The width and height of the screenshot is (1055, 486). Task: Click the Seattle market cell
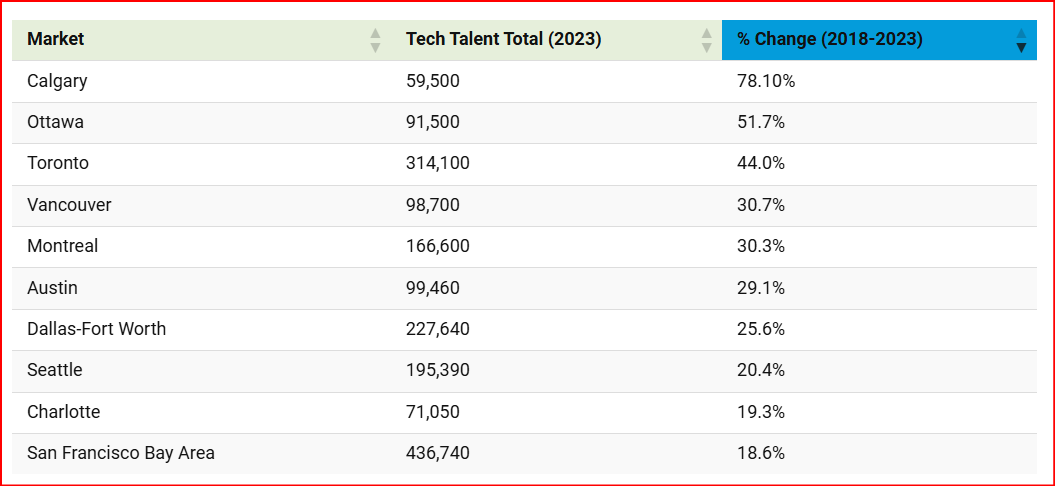click(x=55, y=370)
